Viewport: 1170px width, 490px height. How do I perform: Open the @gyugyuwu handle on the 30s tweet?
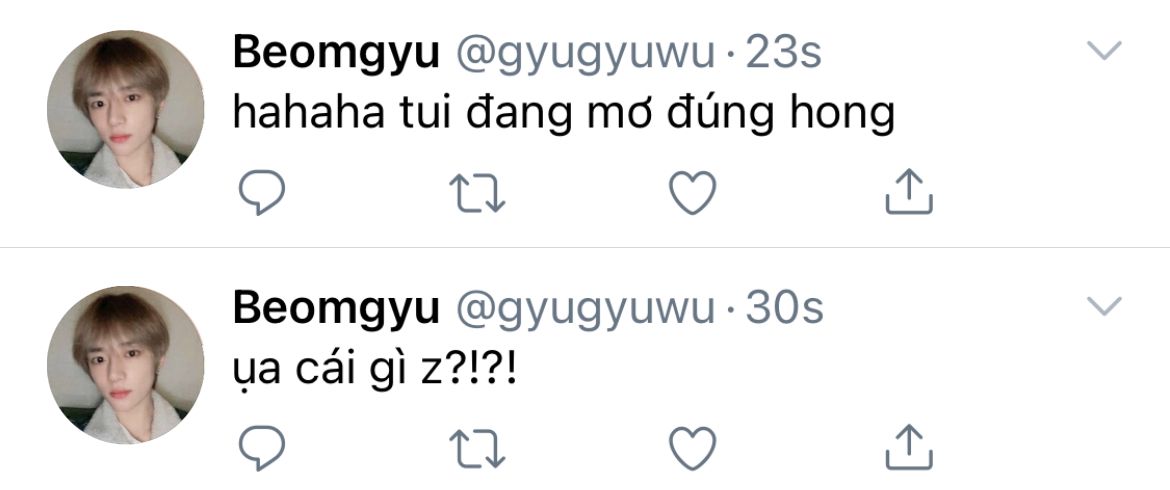(586, 310)
